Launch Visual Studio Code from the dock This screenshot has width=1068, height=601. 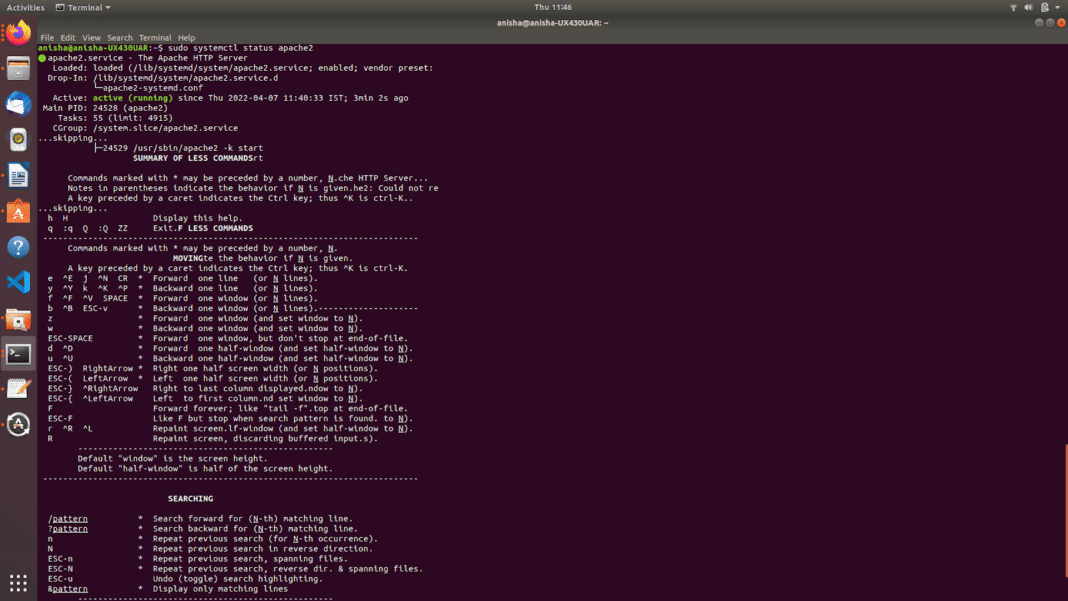point(17,282)
